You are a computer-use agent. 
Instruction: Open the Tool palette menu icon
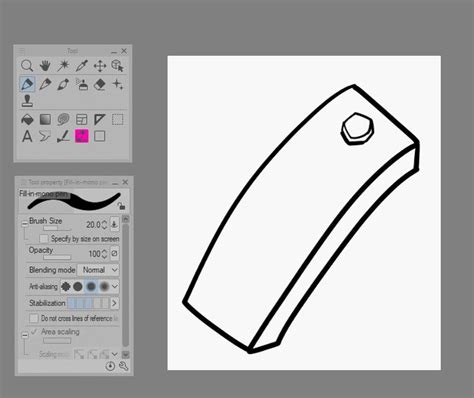22,51
